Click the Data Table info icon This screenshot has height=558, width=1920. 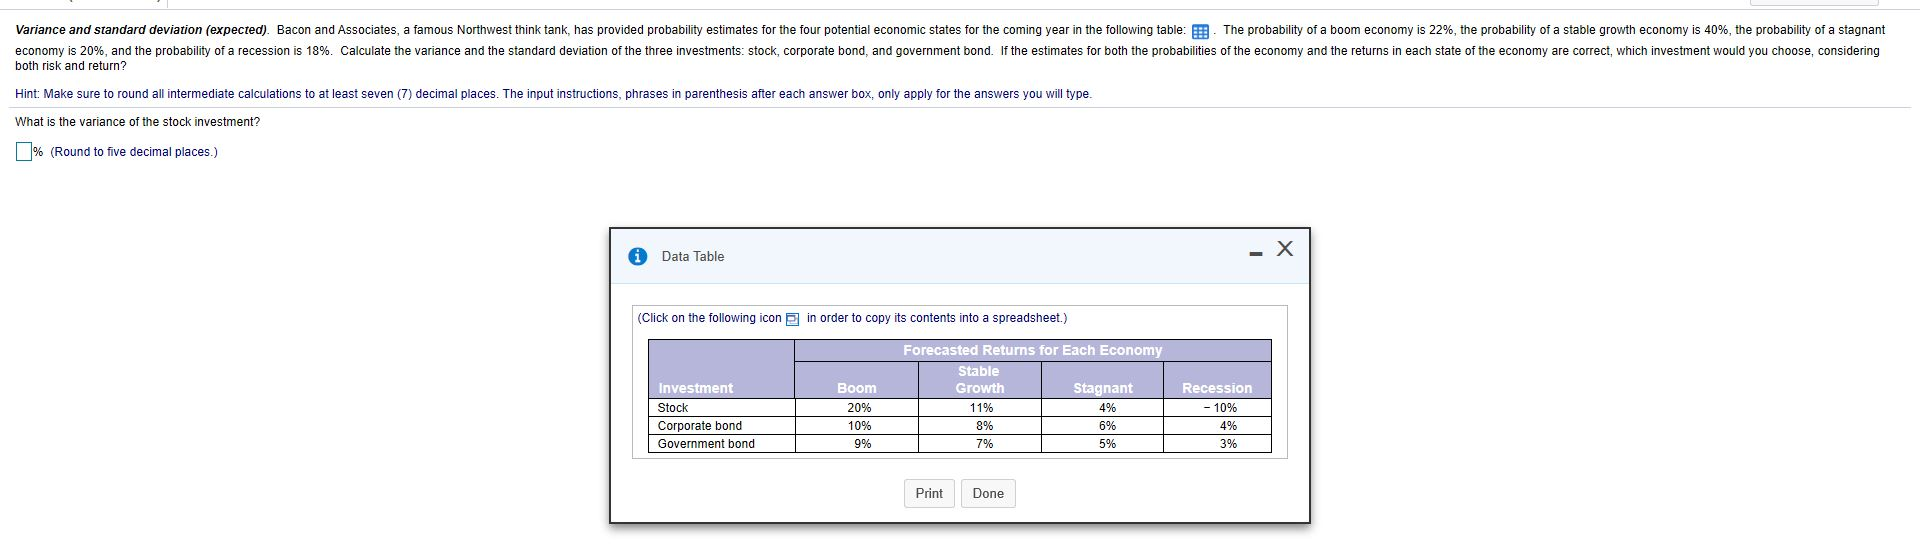click(638, 256)
